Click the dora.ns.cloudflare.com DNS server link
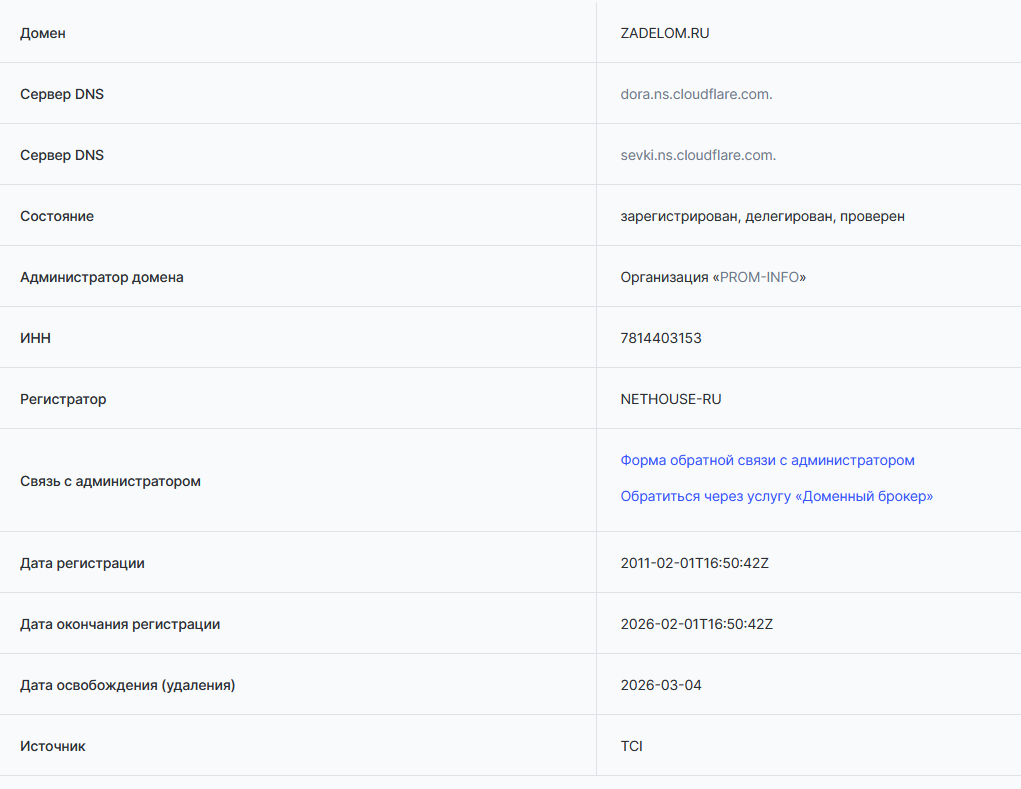Screen dimensions: 1021x789 (x=695, y=94)
